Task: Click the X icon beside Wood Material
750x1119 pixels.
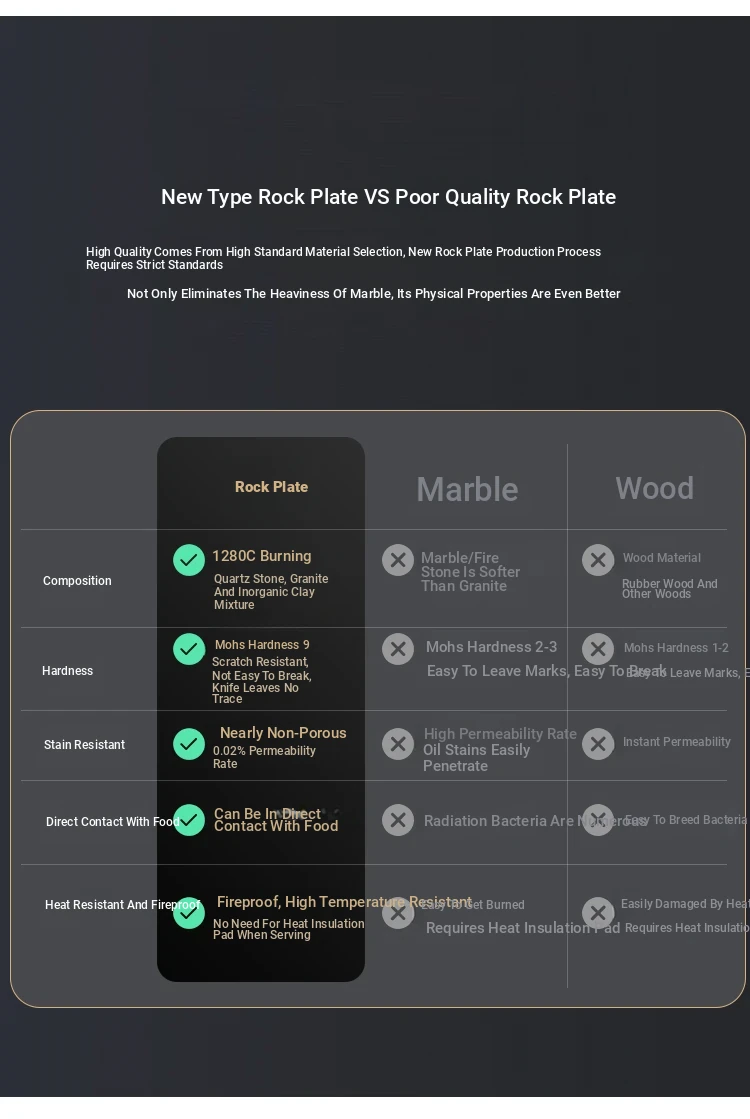Action: click(598, 560)
